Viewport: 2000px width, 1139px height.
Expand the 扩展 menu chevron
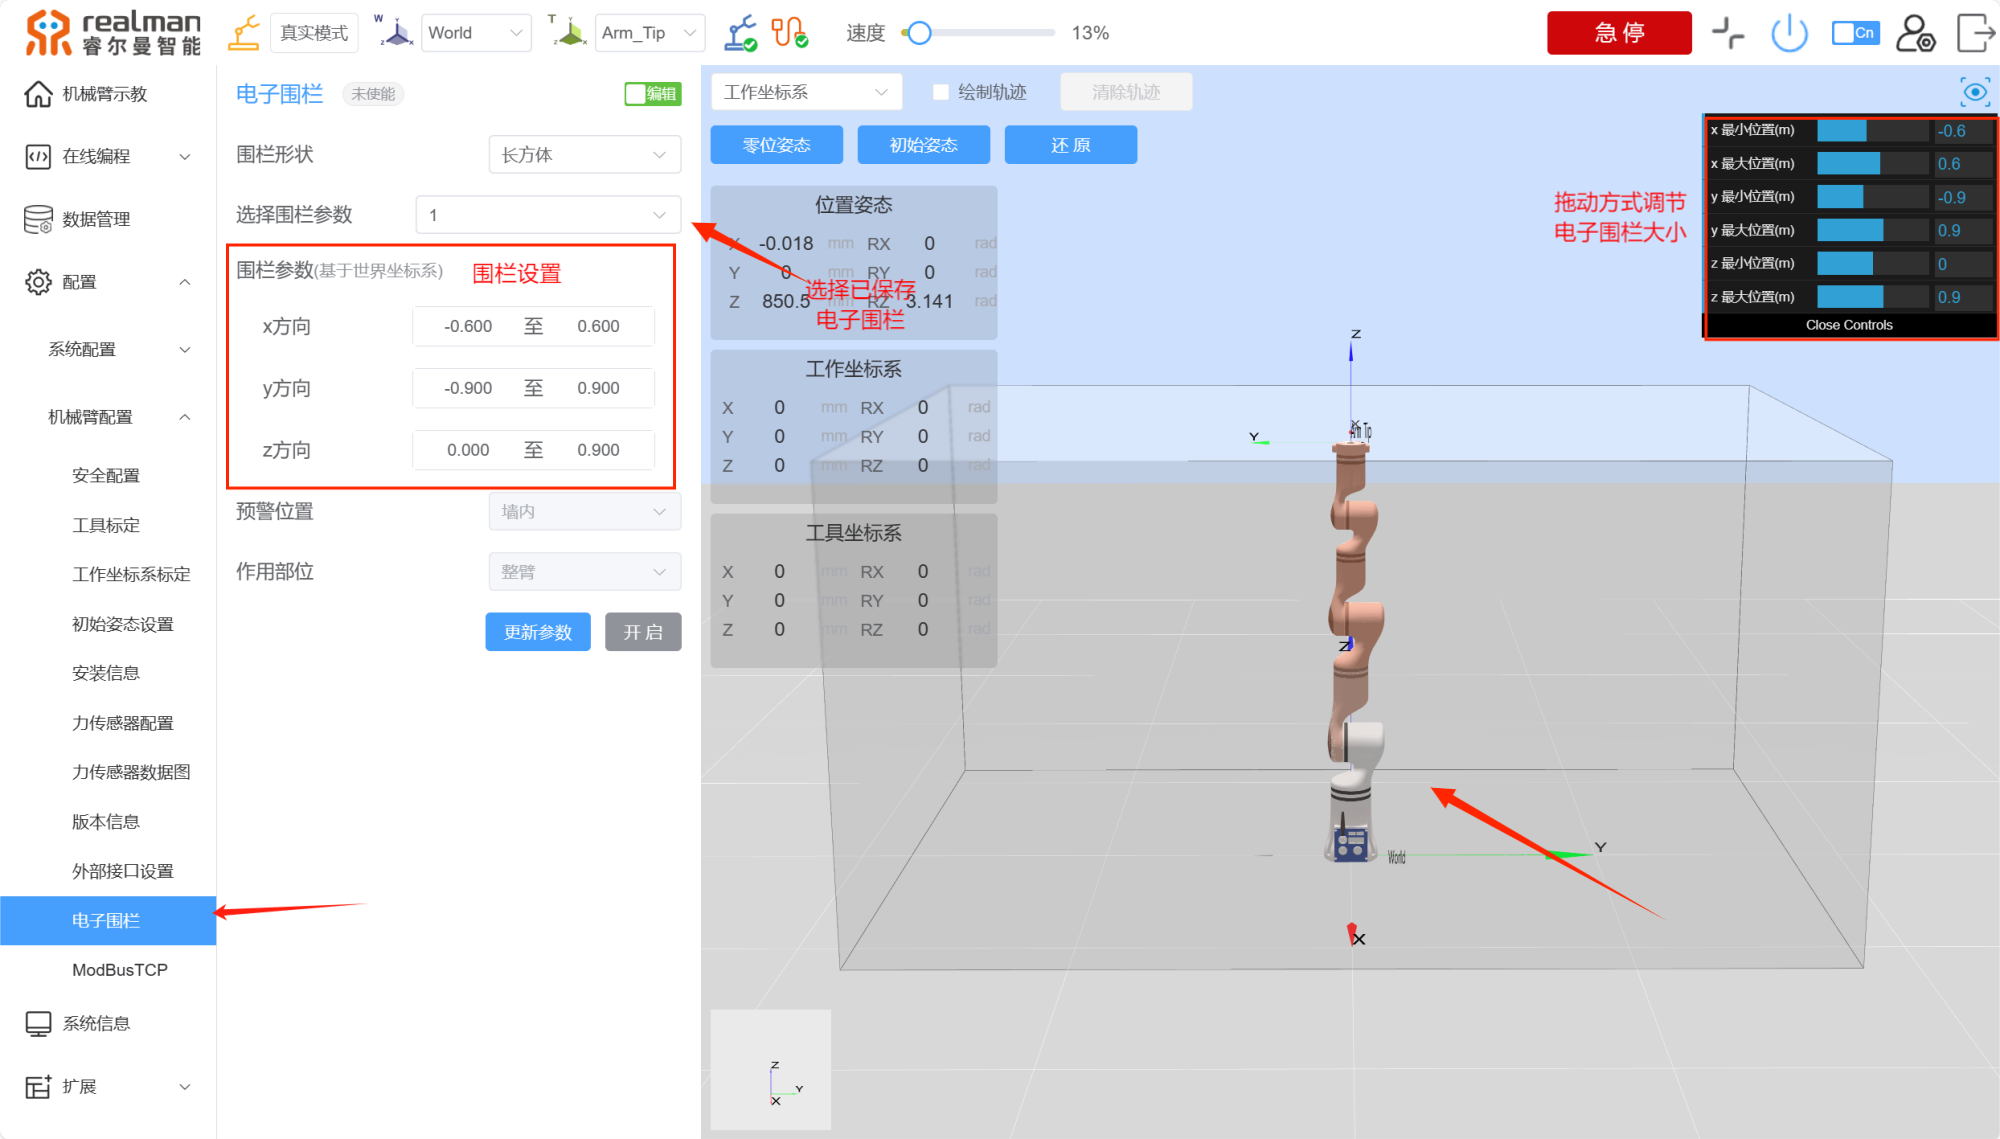pos(185,1087)
